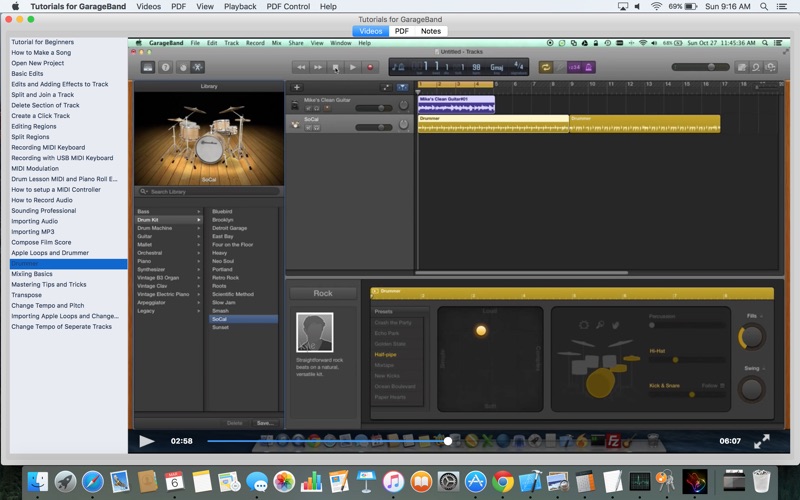The width and height of the screenshot is (800, 500).
Task: Select the handclap percussion icon
Action: [x=616, y=325]
